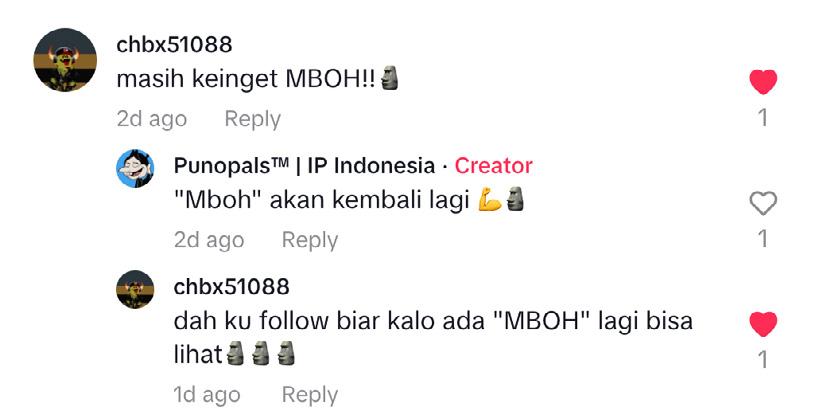
Task: Unlike the first chbx51088 comment heart
Action: click(763, 82)
